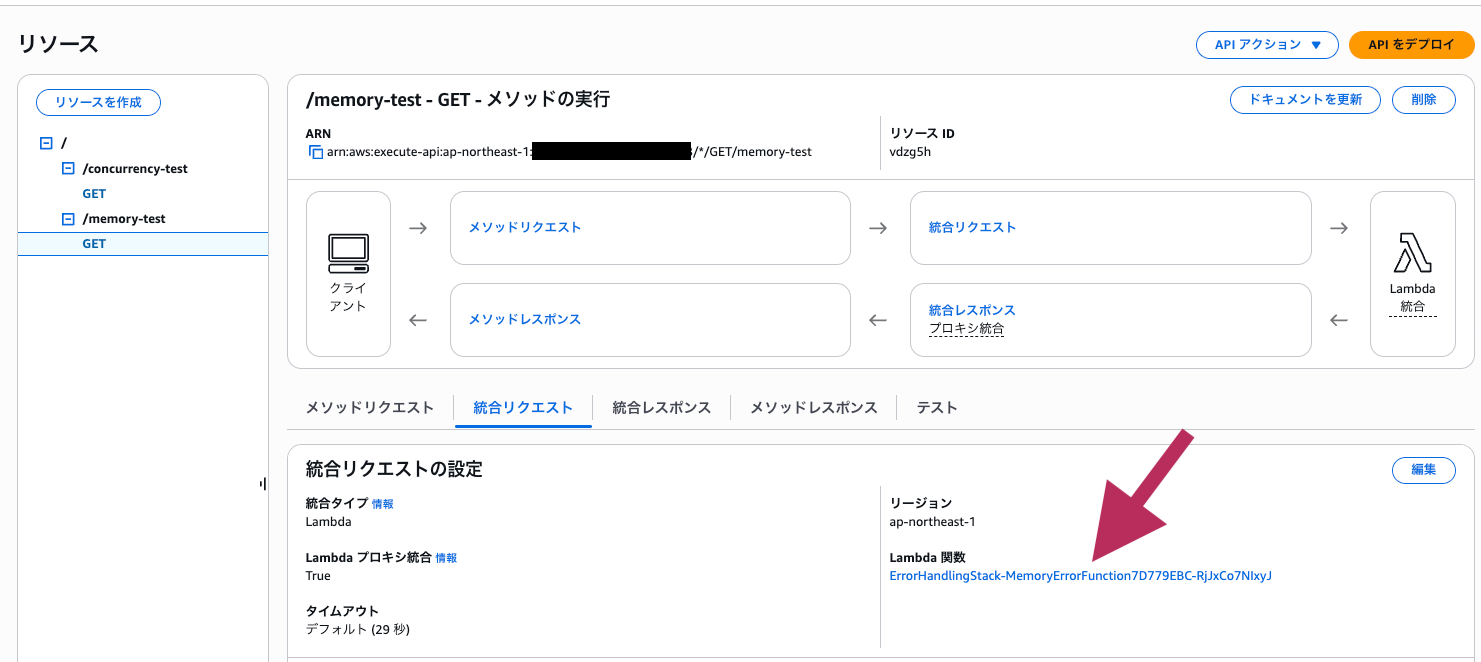1481x662 pixels.
Task: Switch to the メソッドリクエスト tab
Action: [x=370, y=408]
